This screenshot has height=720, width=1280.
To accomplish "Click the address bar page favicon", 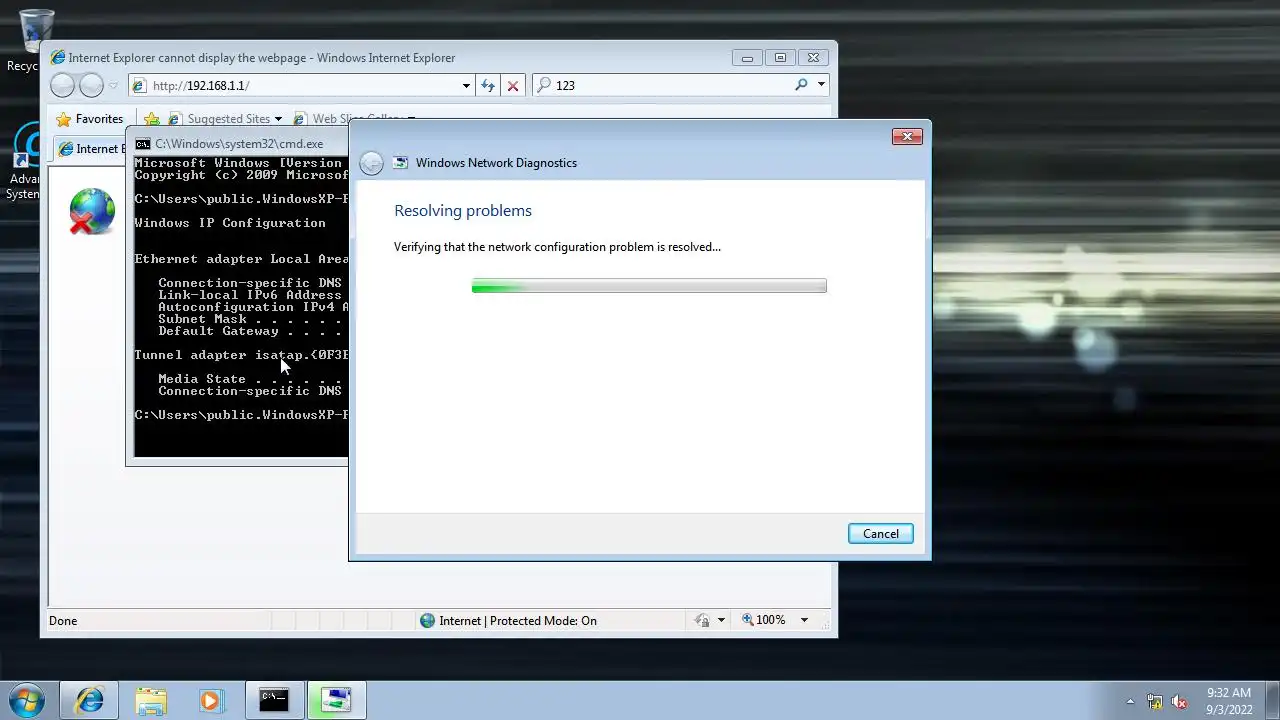I will (139, 85).
